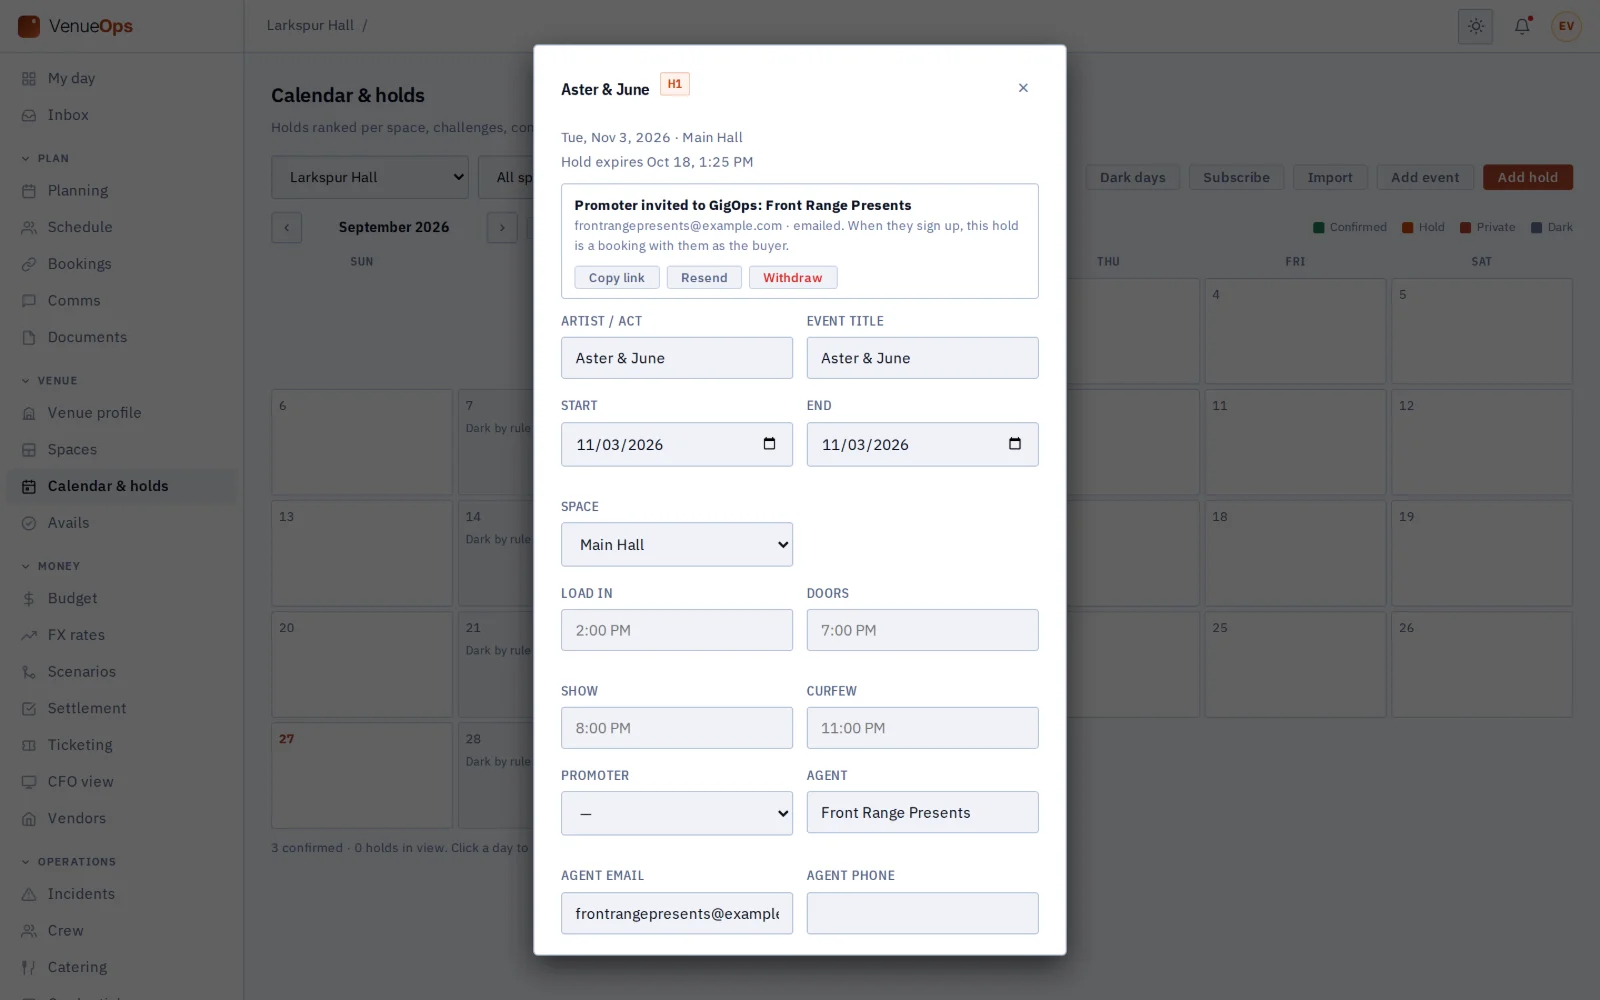Click the VenueOps logo icon
This screenshot has height=1000, width=1600.
pyautogui.click(x=29, y=26)
